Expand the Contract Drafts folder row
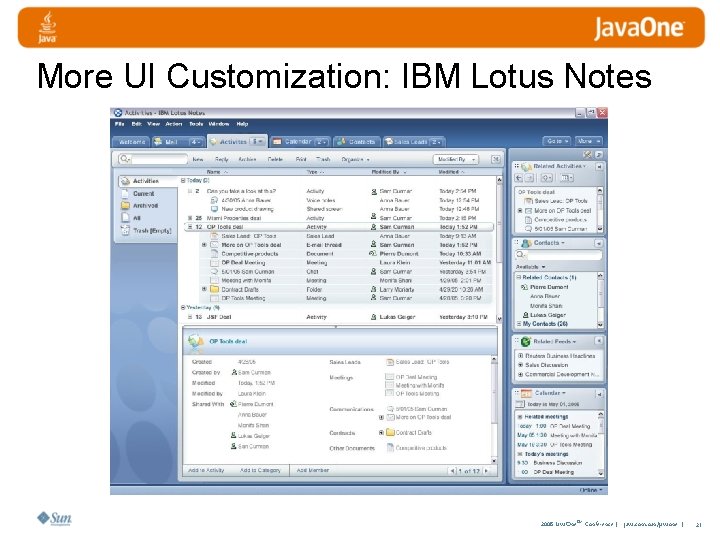The height and width of the screenshot is (540, 720). point(204,289)
